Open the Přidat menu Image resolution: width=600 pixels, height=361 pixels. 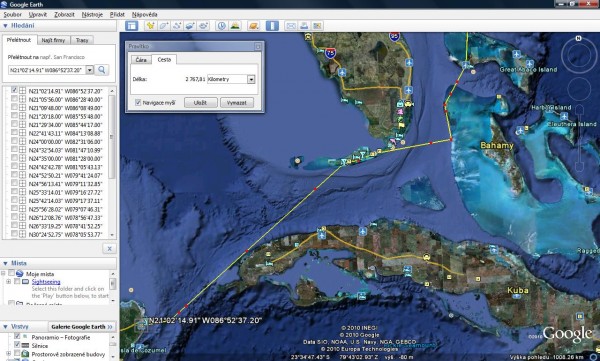tap(117, 15)
